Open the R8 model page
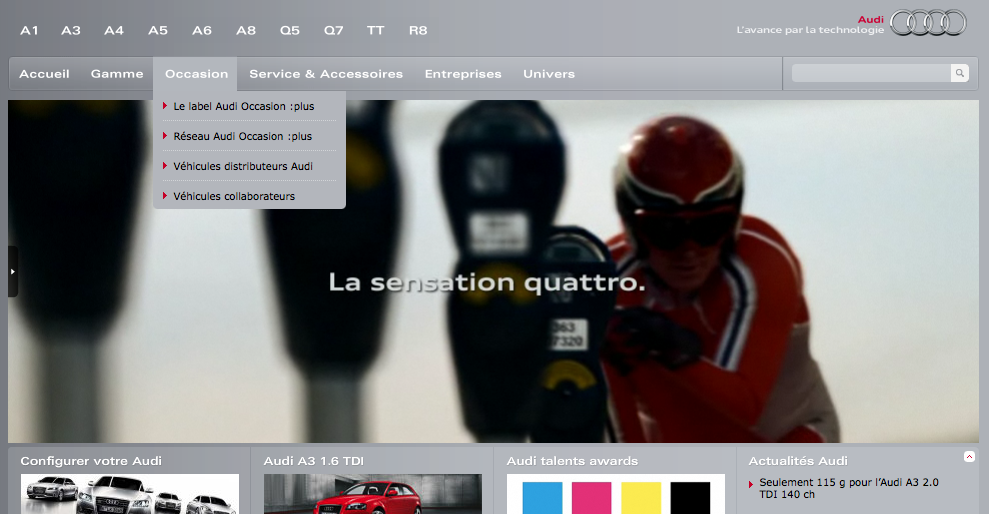 tap(418, 30)
